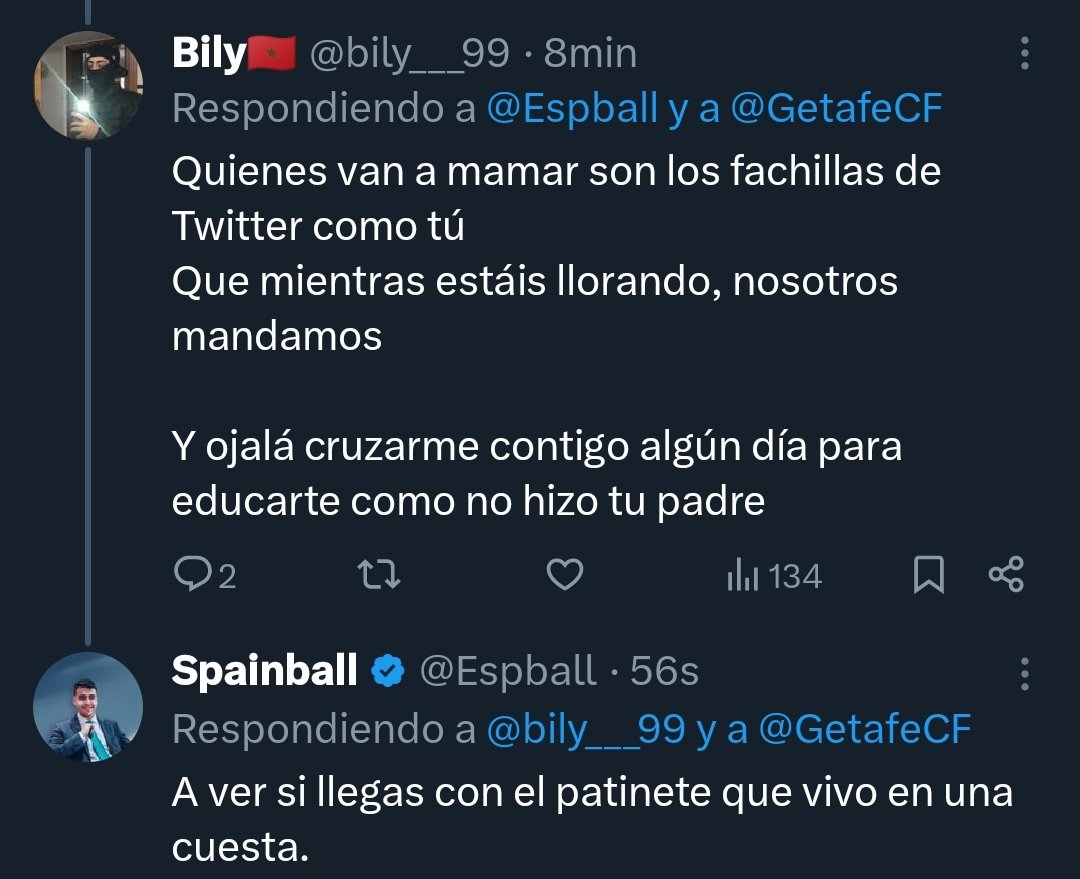Open more options on Bily's tweet
Image resolution: width=1080 pixels, height=879 pixels.
point(1024,54)
